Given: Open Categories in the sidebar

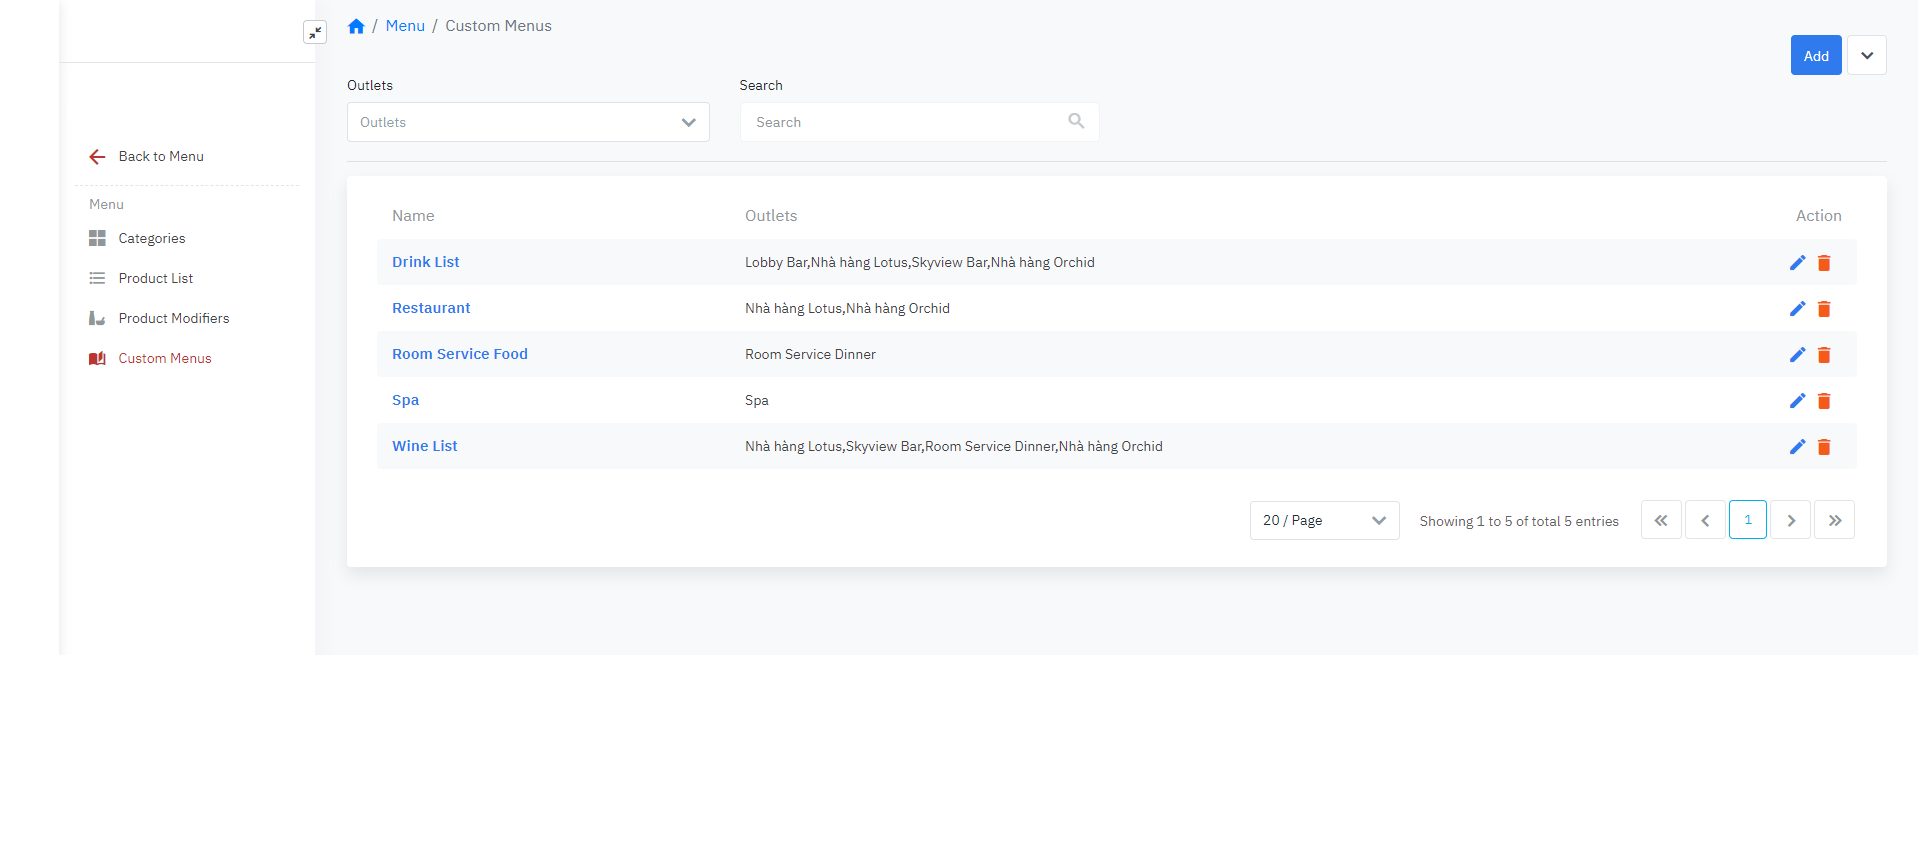Looking at the screenshot, I should [152, 238].
